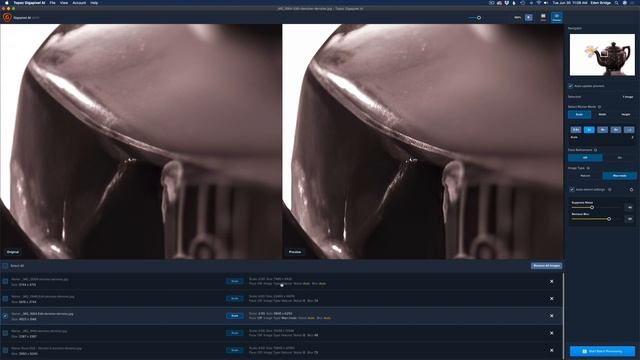Click the Dropbox icon in menu bar
640x360 pixels.
[507, 3]
